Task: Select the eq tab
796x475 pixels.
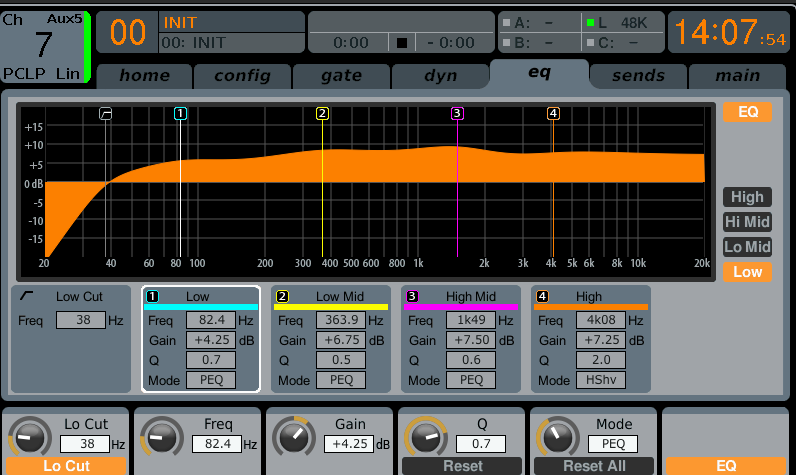Action: [x=539, y=73]
